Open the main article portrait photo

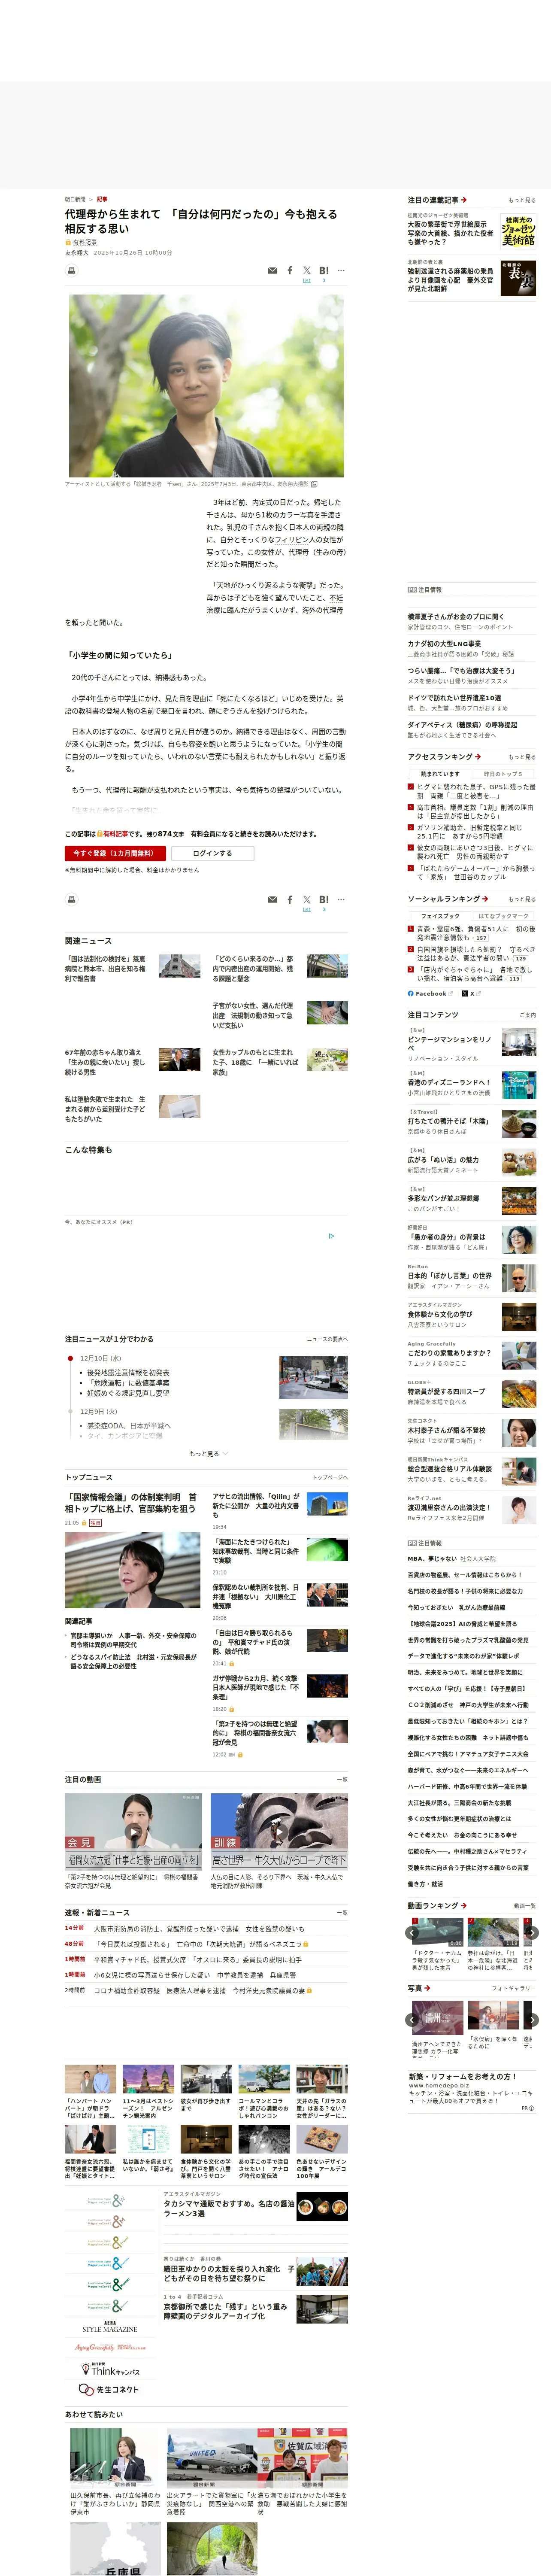pos(206,385)
